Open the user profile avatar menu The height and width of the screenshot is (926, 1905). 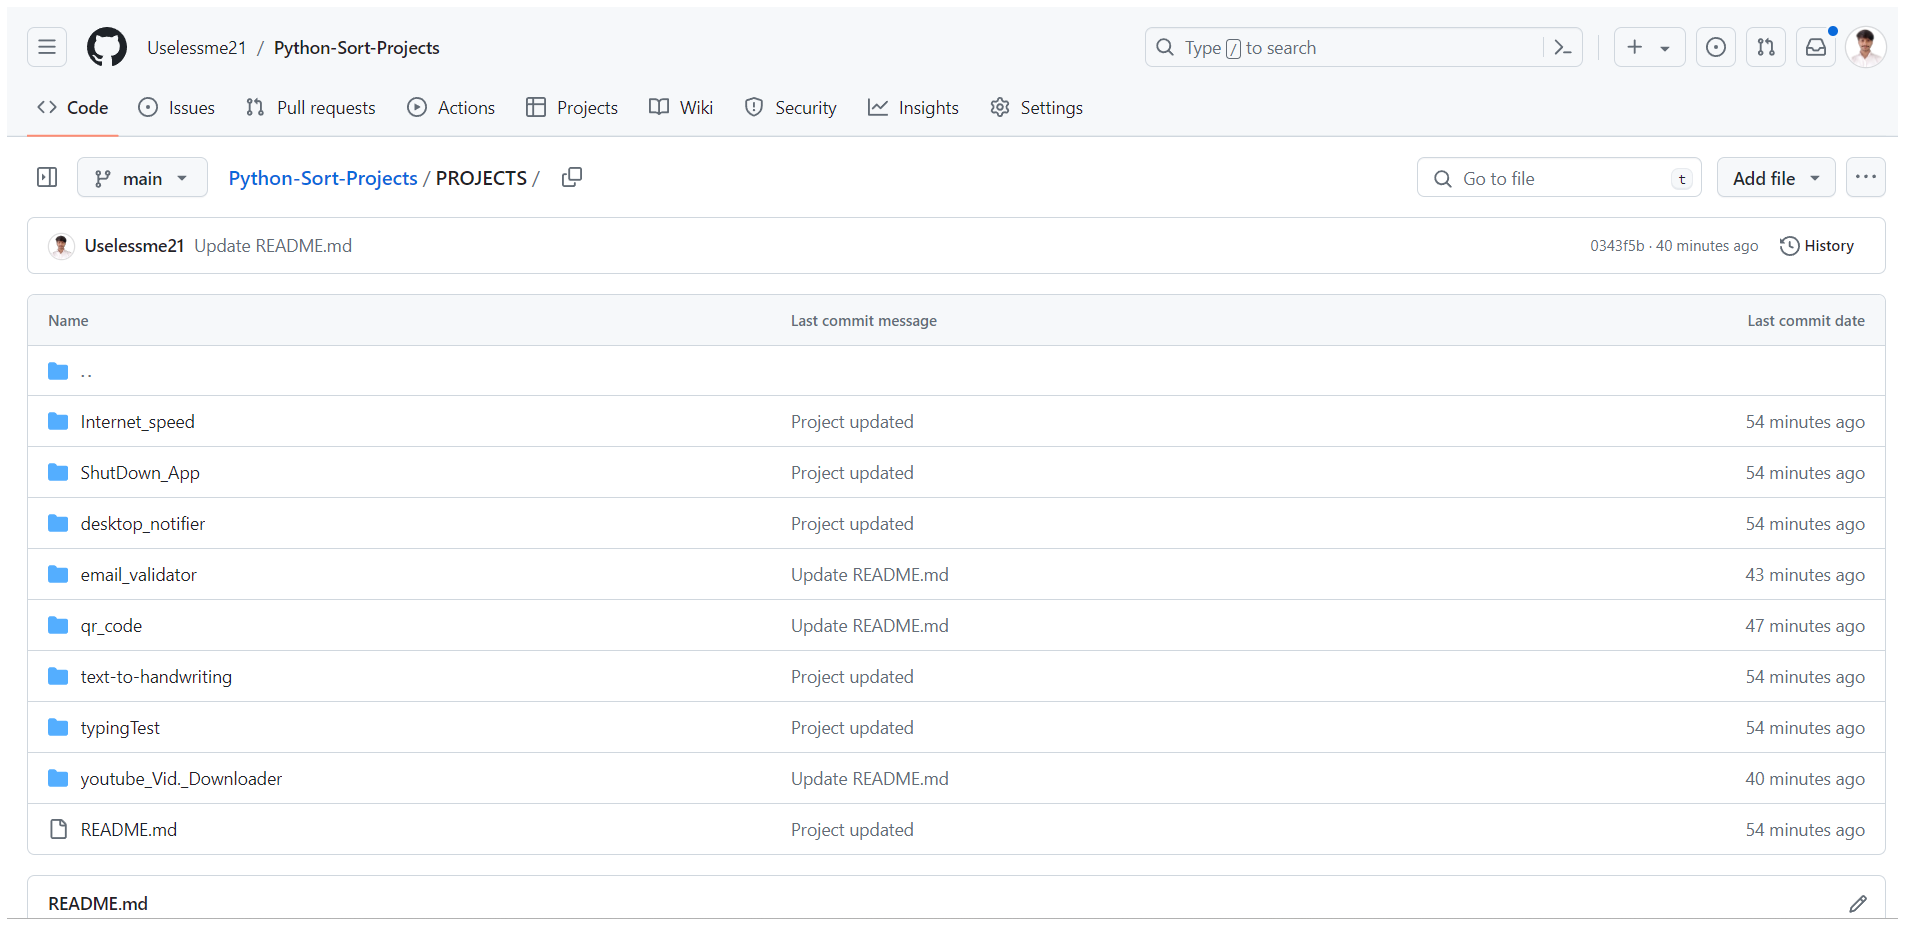pos(1865,47)
